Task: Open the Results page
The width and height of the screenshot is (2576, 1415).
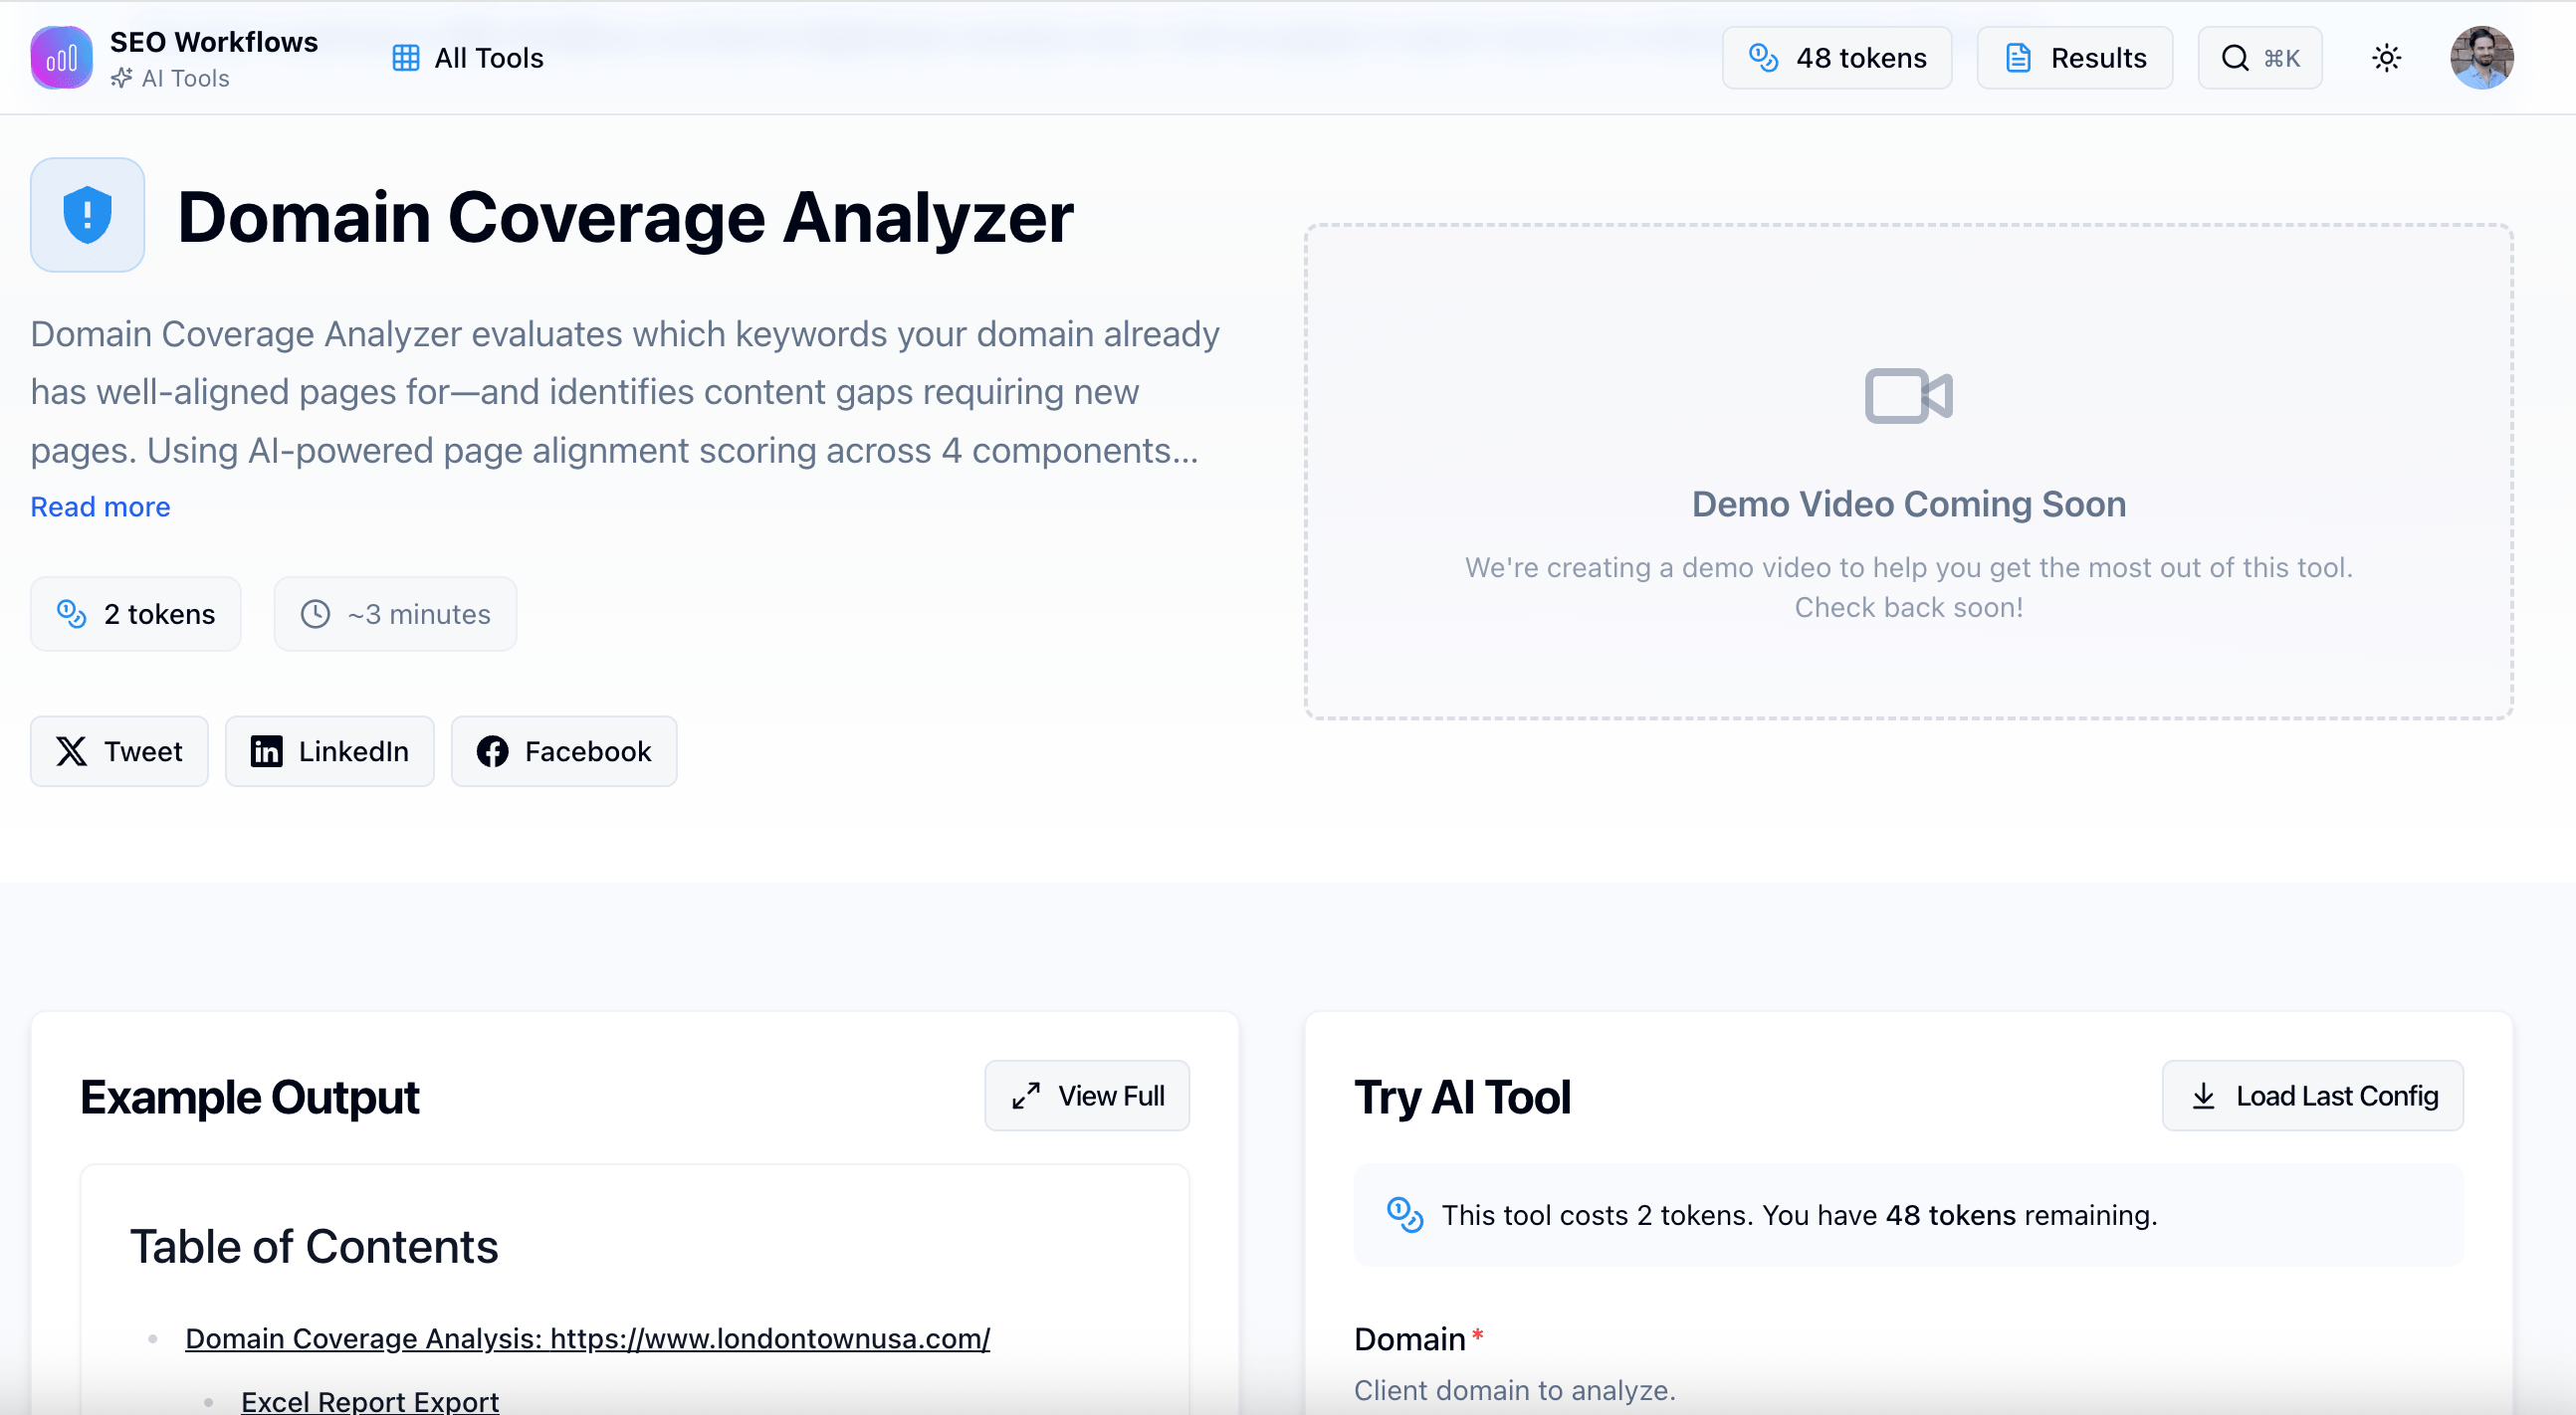Action: [x=2074, y=58]
